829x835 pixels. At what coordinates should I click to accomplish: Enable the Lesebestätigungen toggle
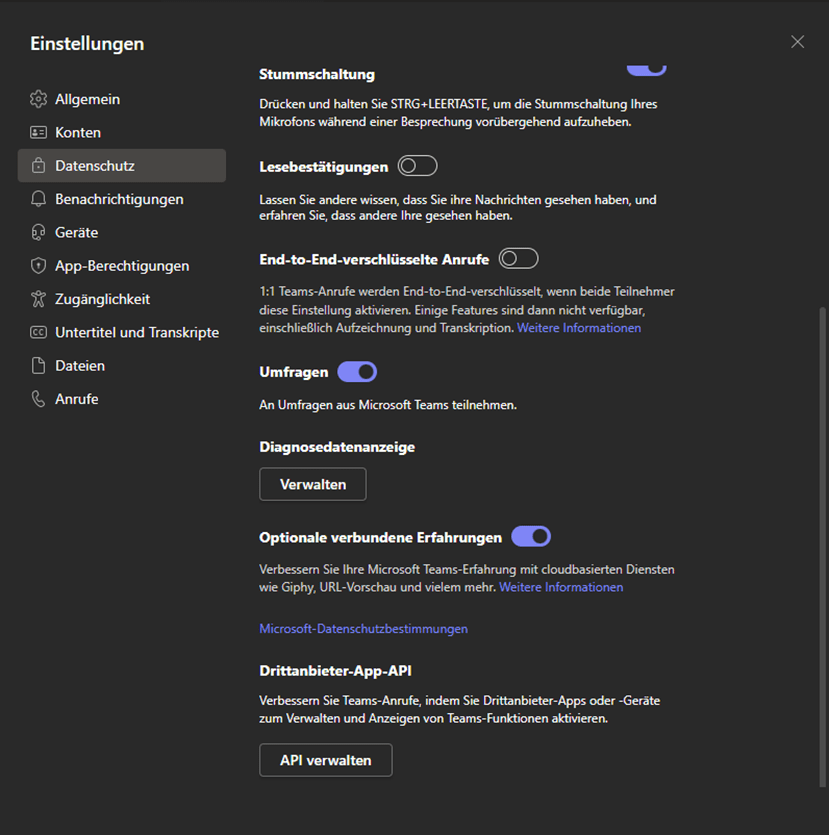pos(417,166)
